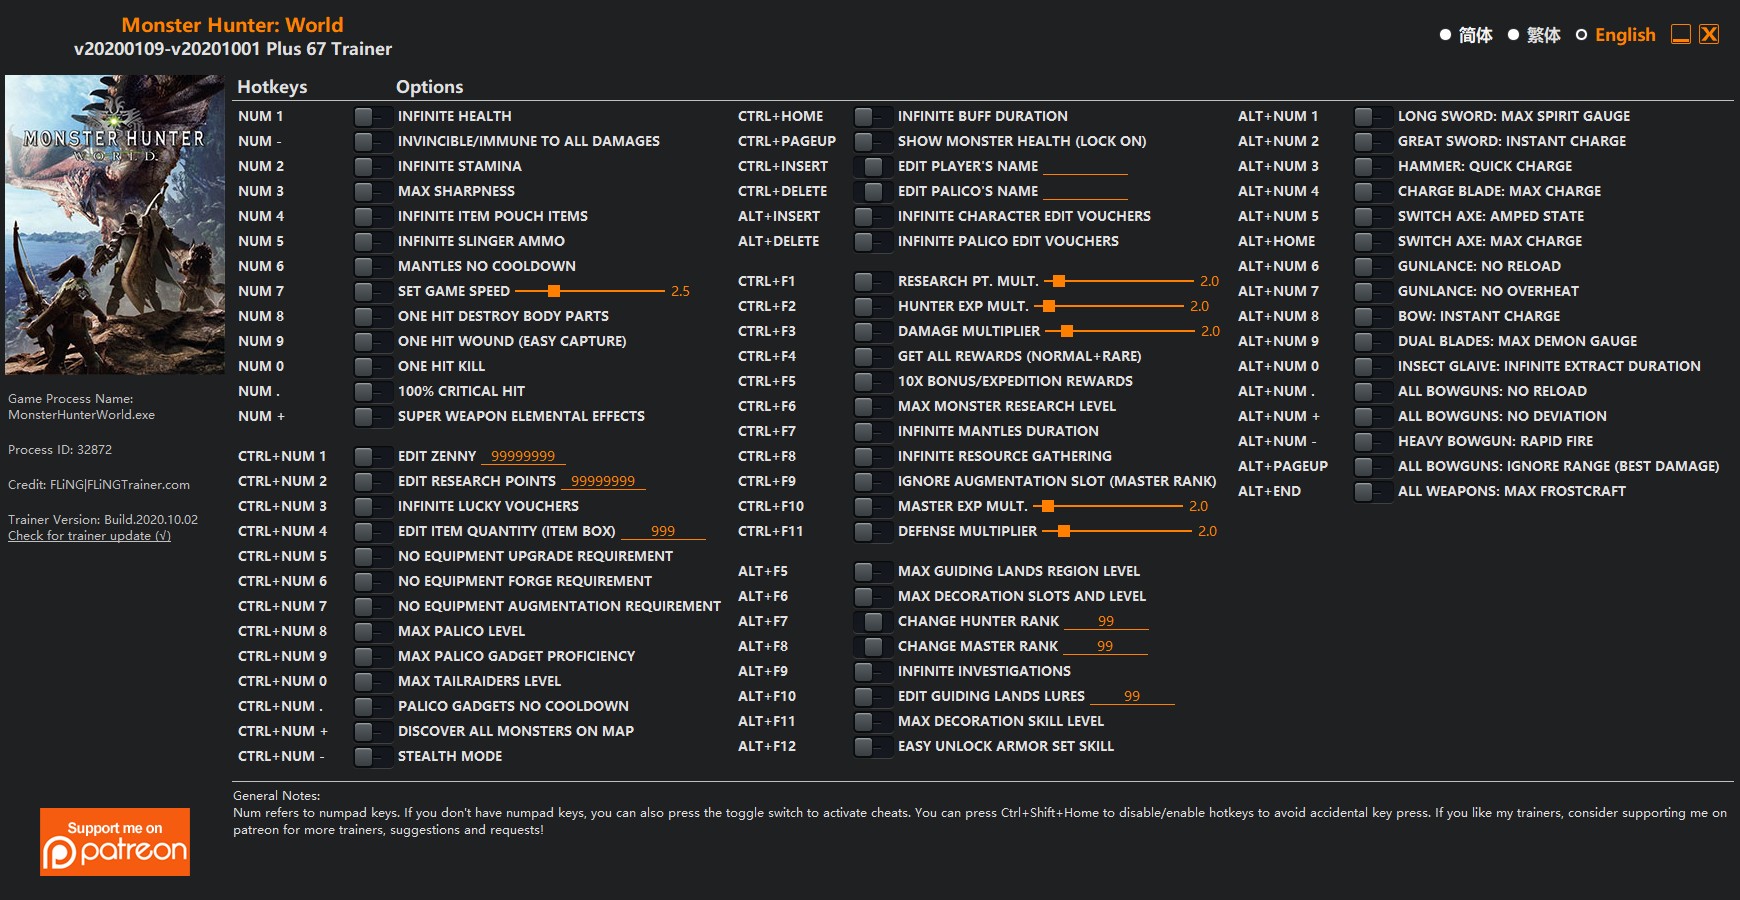Toggle Show Monster Health (Lock On)
Screen dimensions: 1740x900
click(x=872, y=142)
